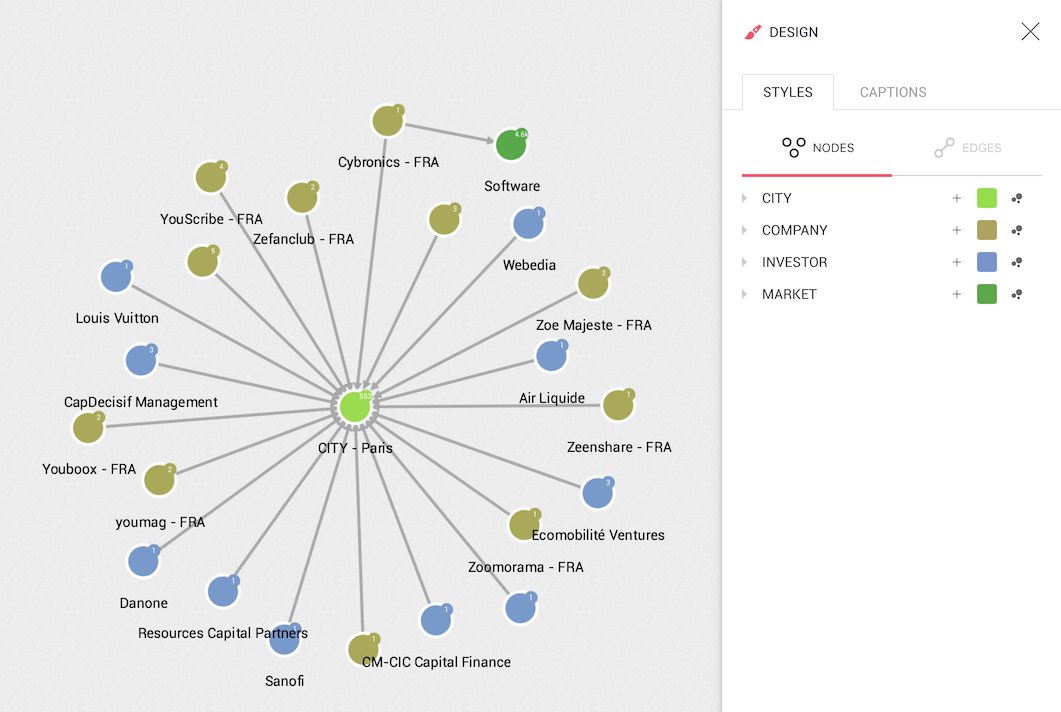Click the size dots icon for MARKET

pyautogui.click(x=1016, y=294)
